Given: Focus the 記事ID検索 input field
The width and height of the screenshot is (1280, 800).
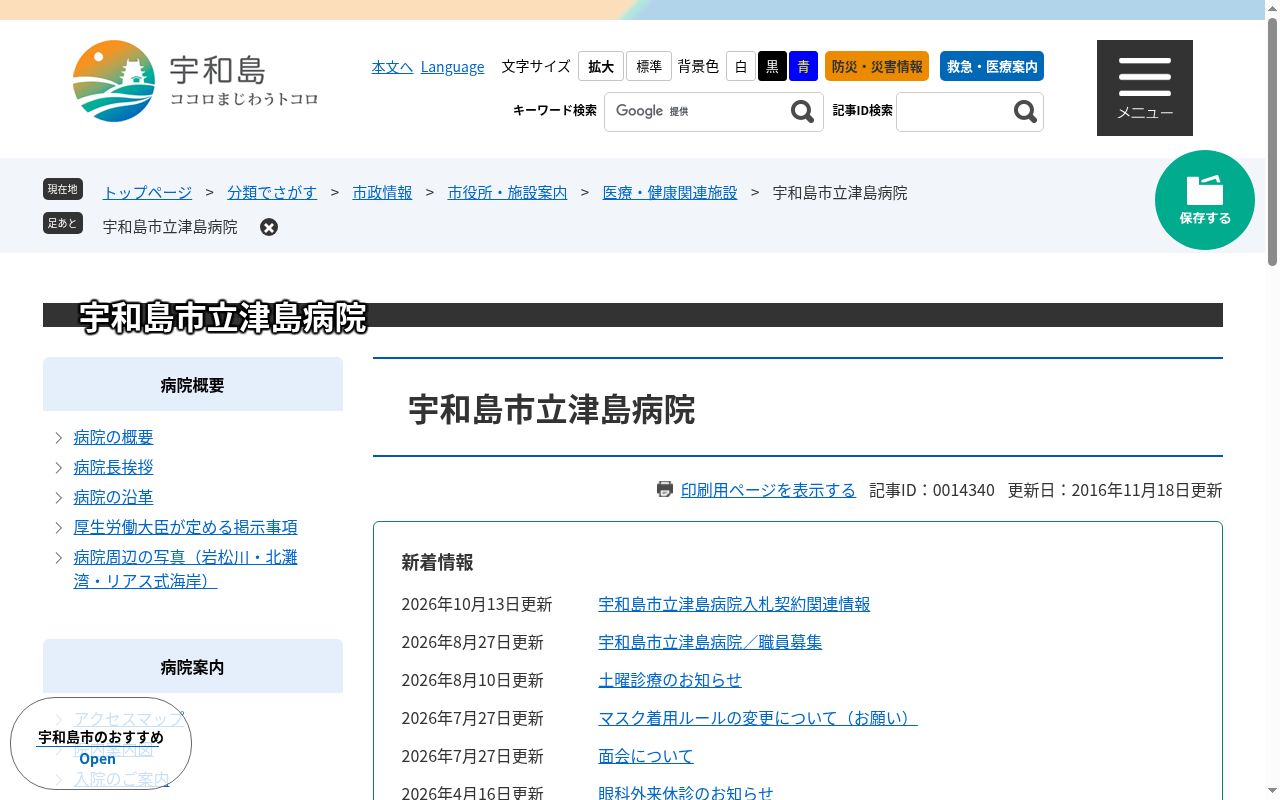Looking at the screenshot, I should tap(952, 112).
